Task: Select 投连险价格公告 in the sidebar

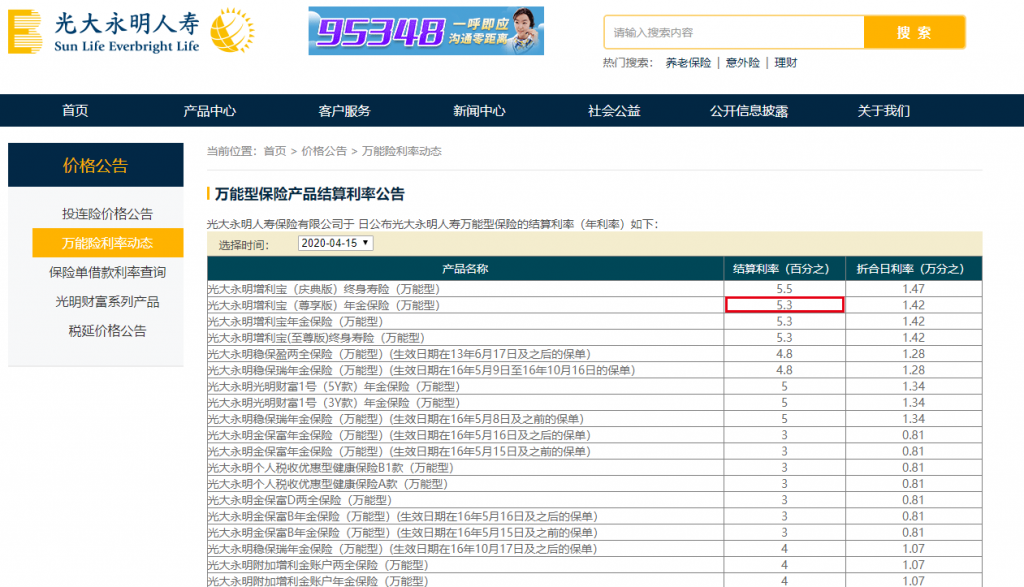Action: (107, 214)
